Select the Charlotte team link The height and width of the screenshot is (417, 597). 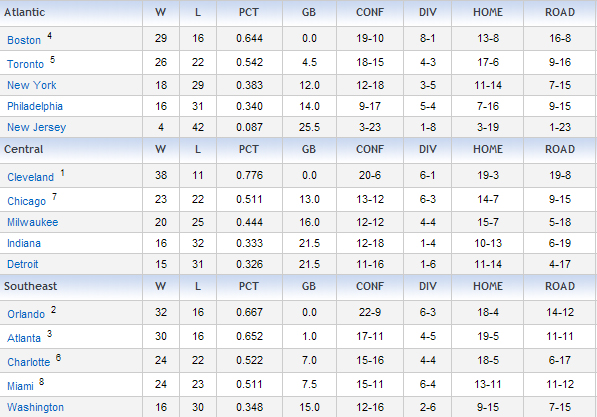point(29,362)
